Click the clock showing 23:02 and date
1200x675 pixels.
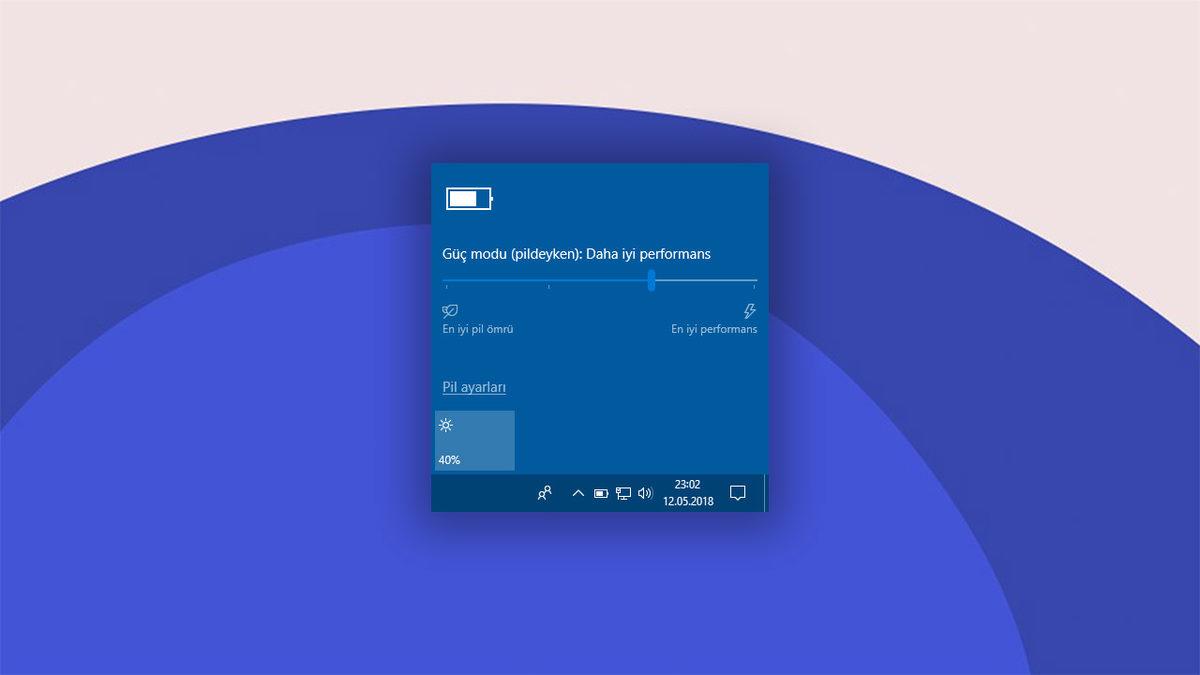coord(688,493)
